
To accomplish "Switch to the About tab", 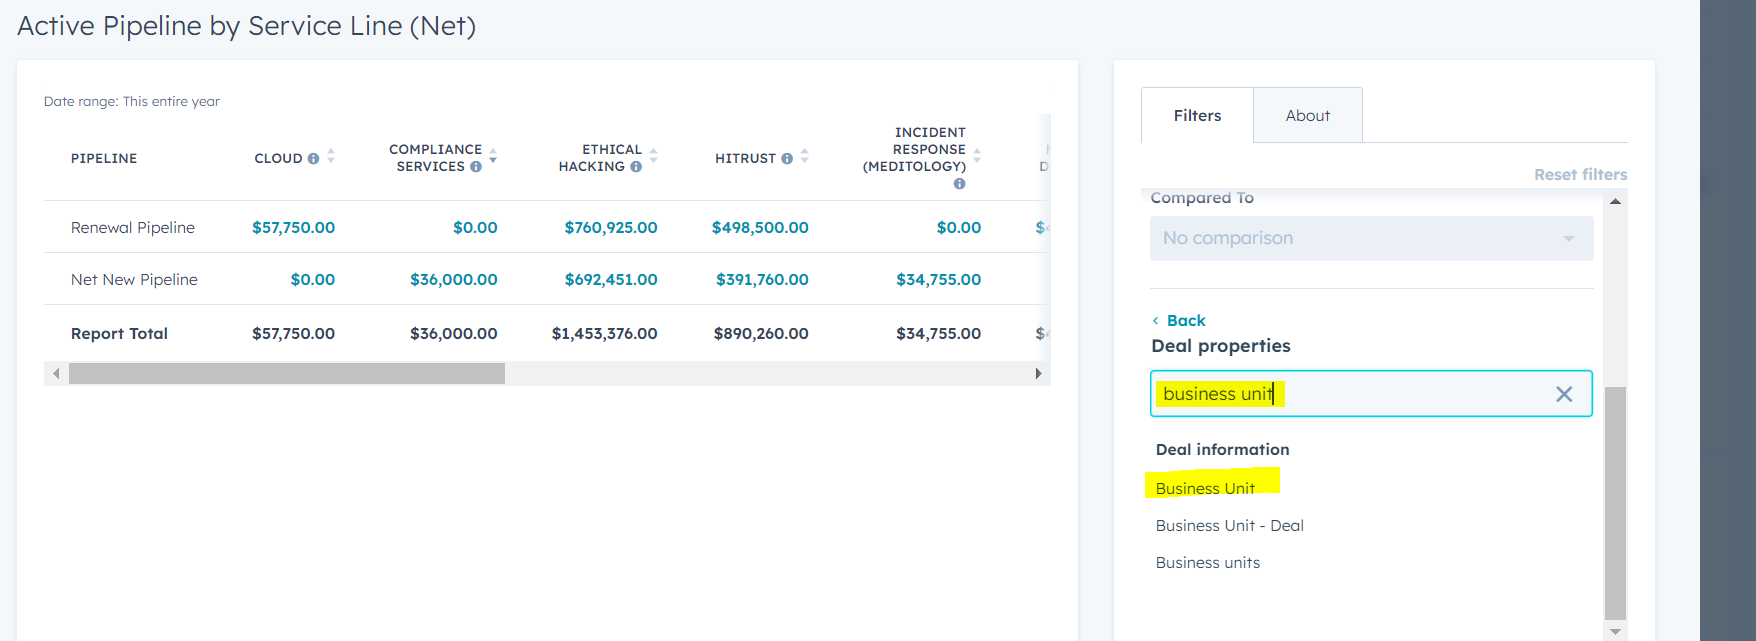I will point(1307,116).
